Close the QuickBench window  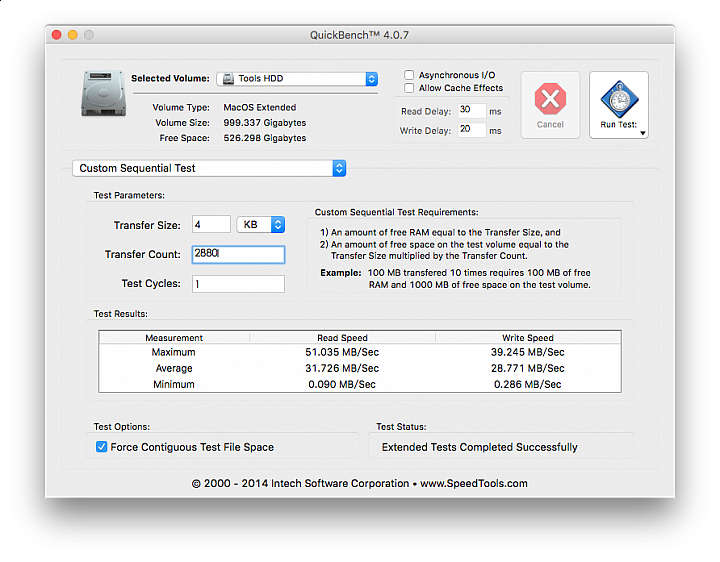coord(56,35)
